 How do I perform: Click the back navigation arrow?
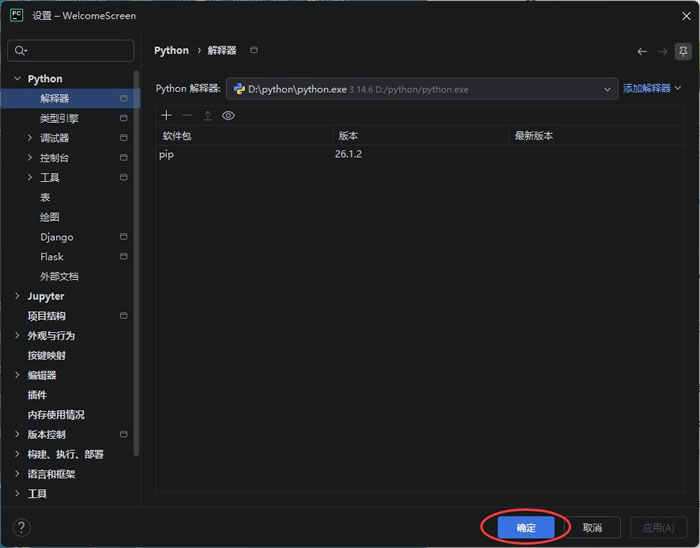(x=642, y=51)
